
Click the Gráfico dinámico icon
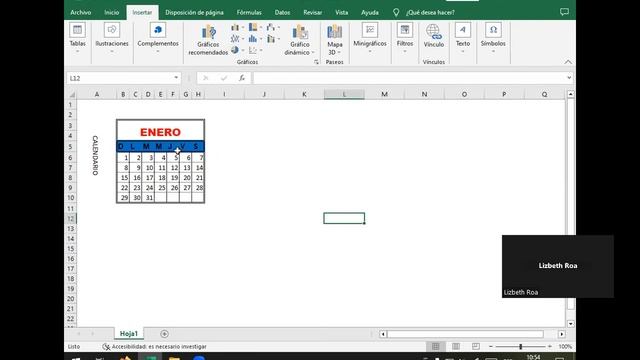[300, 32]
